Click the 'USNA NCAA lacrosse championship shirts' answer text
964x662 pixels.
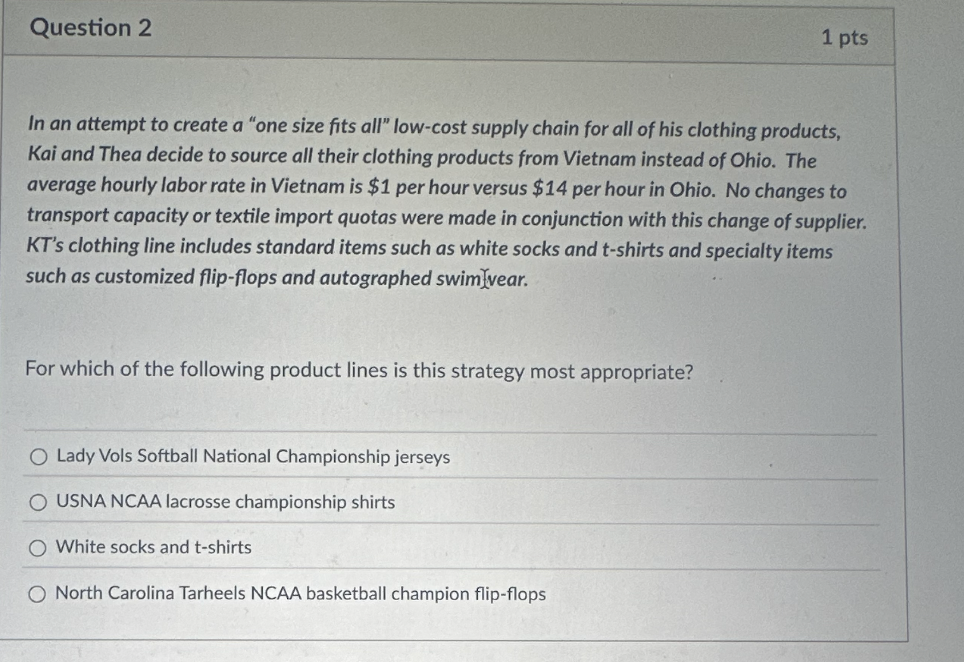click(x=225, y=502)
